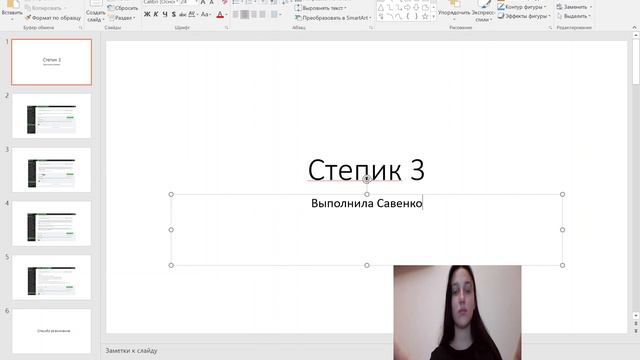Convert to SmartArt (Преобразовать в SmartArt)
The height and width of the screenshot is (360, 640).
coord(333,18)
